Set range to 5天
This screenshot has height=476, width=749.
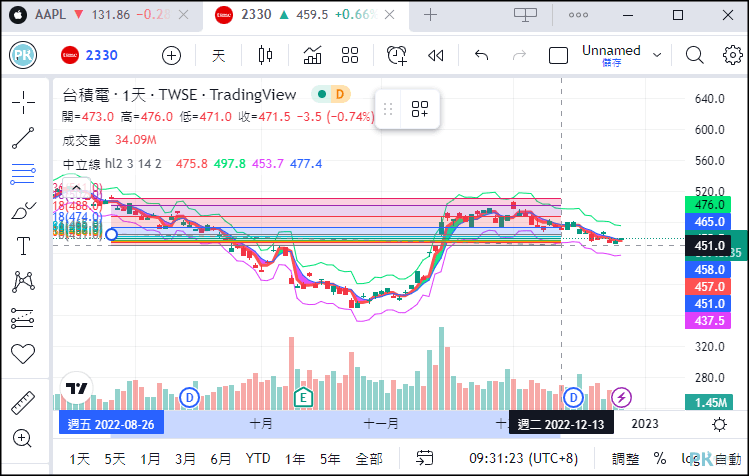[115, 459]
